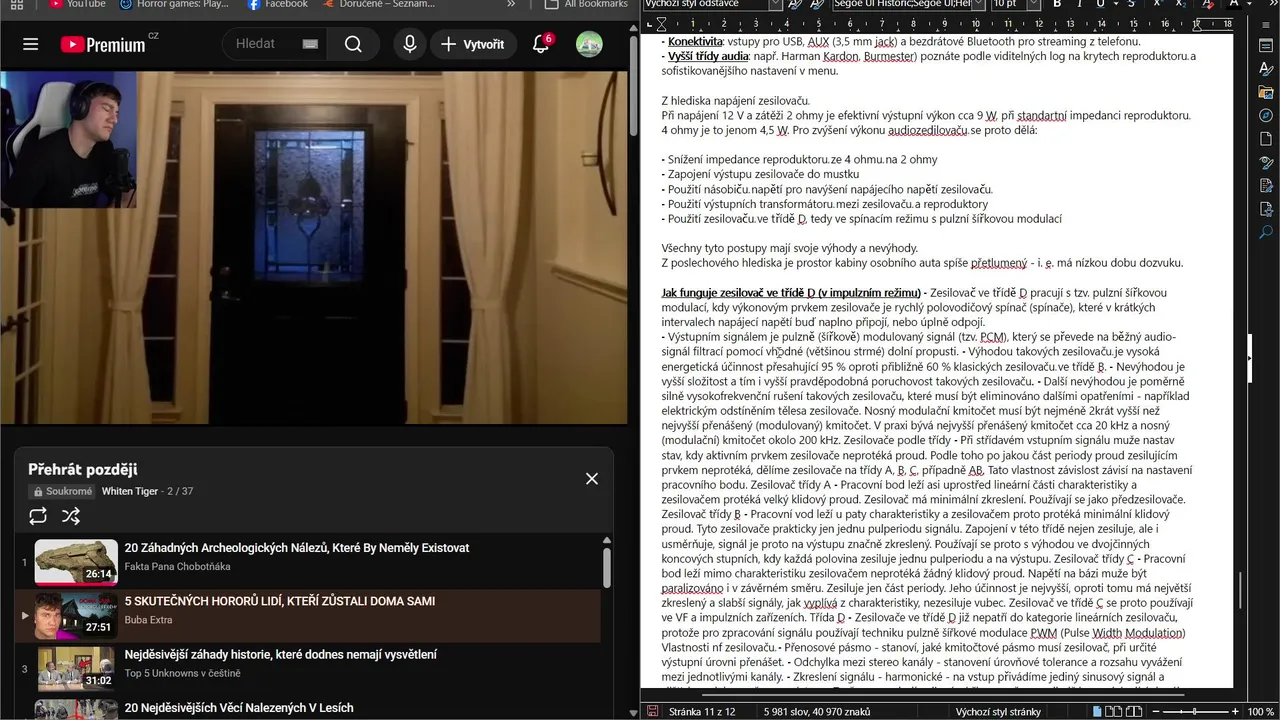Open the Whiten Tiger channel link

130,491
